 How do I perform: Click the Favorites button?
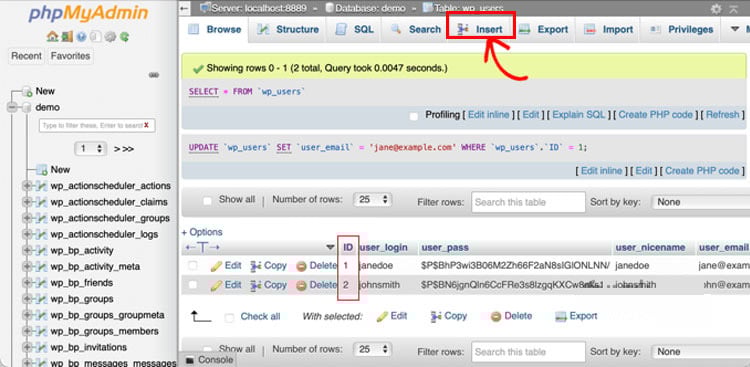coord(70,56)
